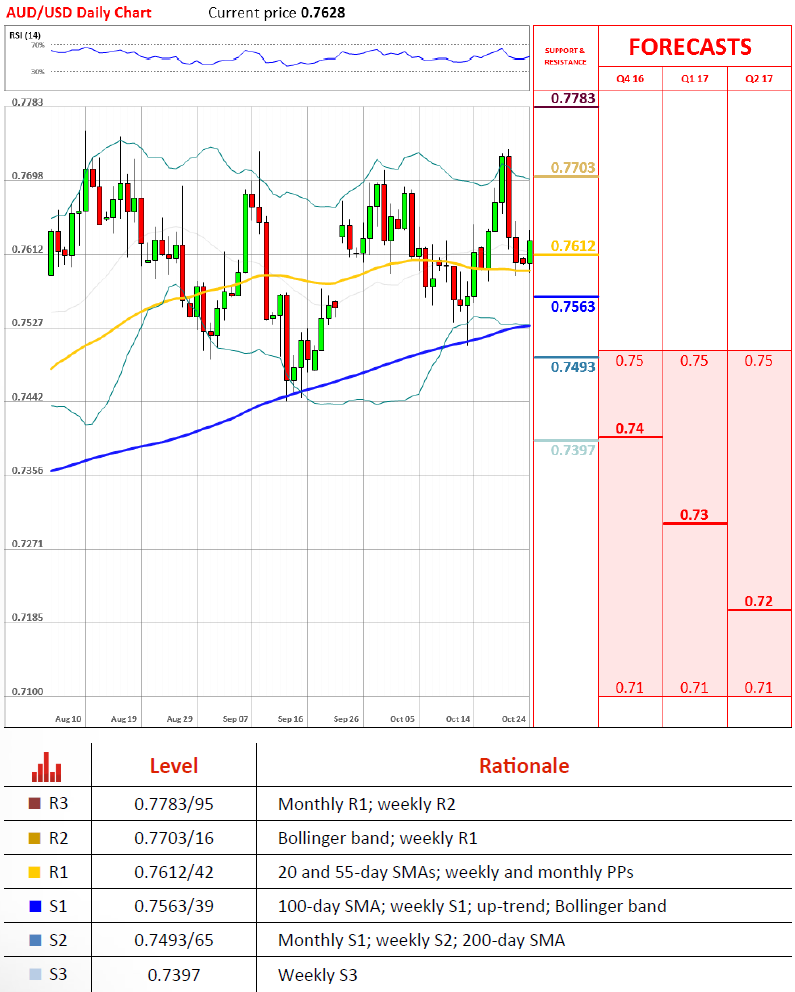Click the 0.7397 level cell in table

point(174,975)
